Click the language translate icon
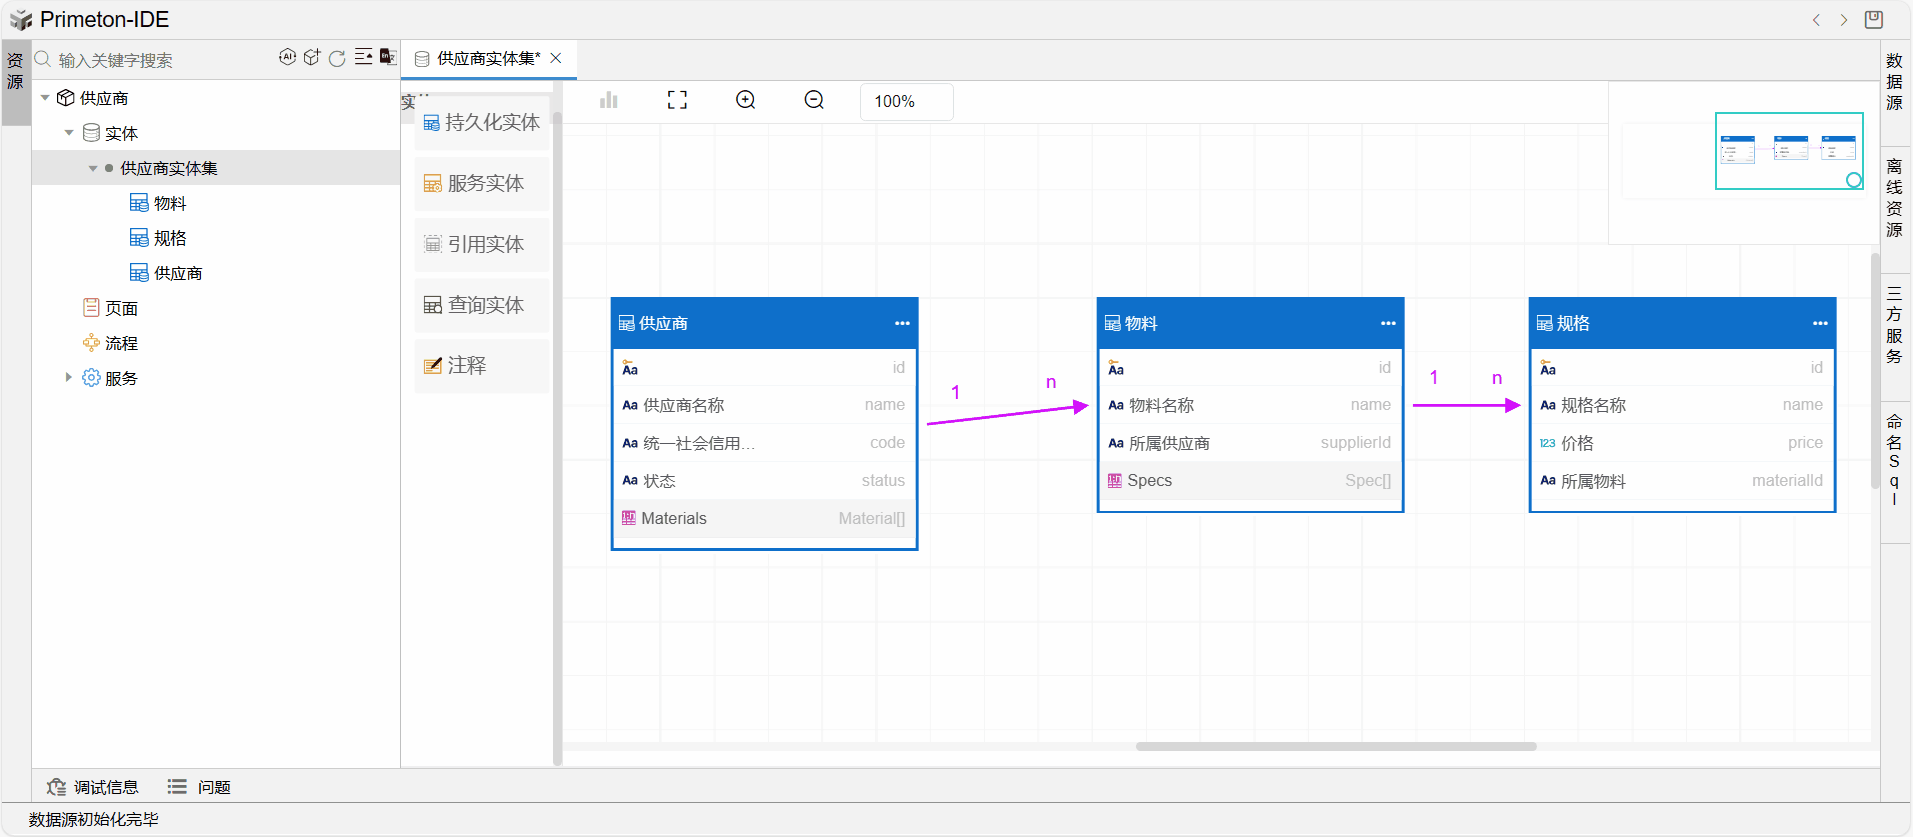The width and height of the screenshot is (1913, 837). click(x=388, y=57)
